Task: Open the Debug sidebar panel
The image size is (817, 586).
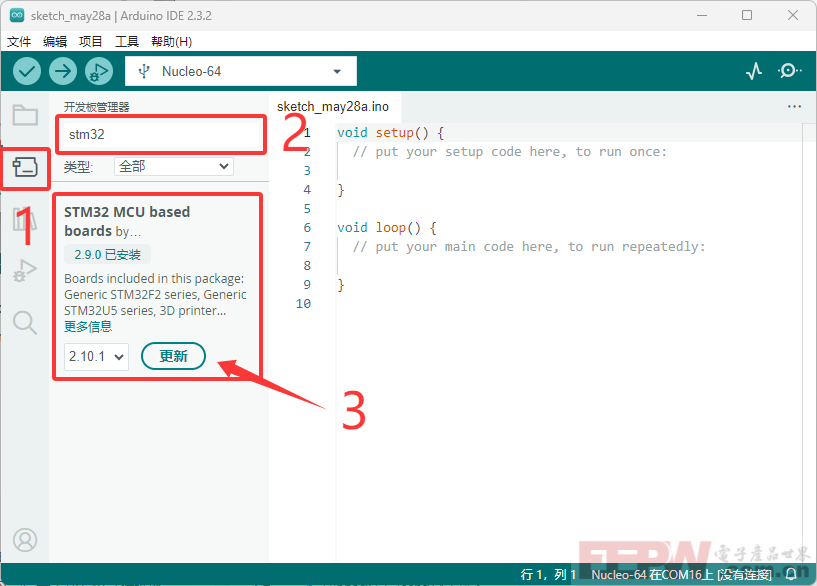Action: [x=25, y=270]
